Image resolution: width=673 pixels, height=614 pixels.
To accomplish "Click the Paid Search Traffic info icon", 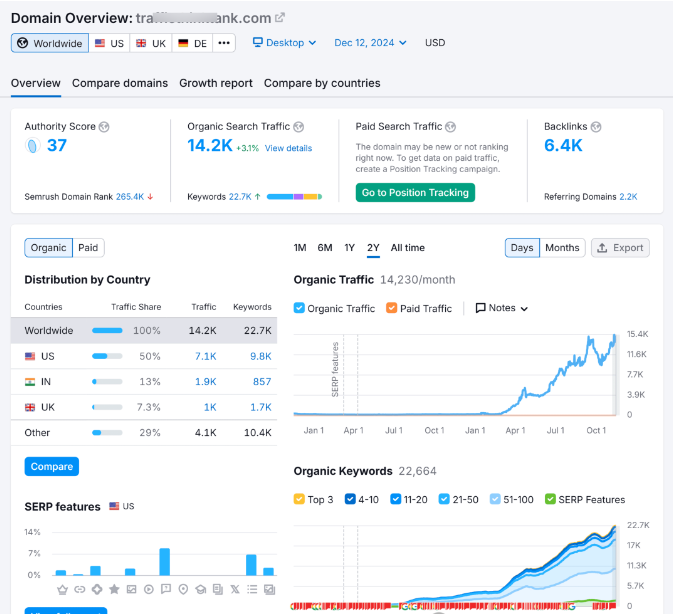I will pos(450,127).
